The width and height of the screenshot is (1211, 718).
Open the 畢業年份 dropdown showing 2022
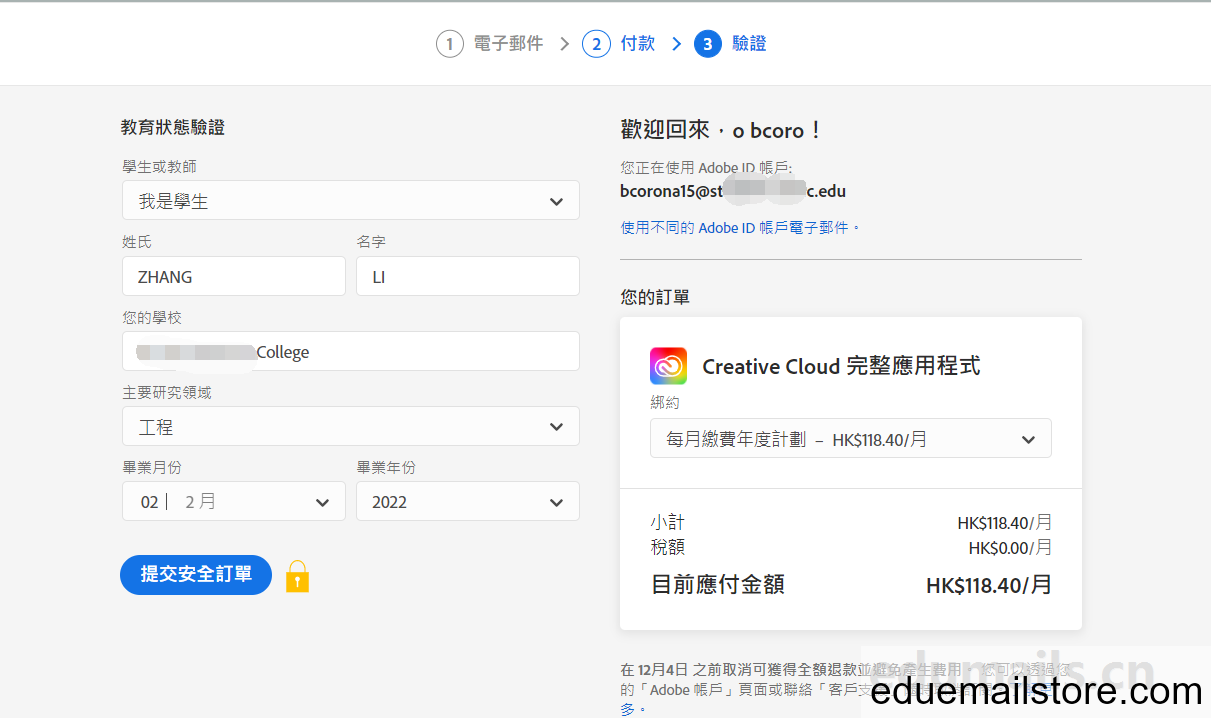point(468,501)
